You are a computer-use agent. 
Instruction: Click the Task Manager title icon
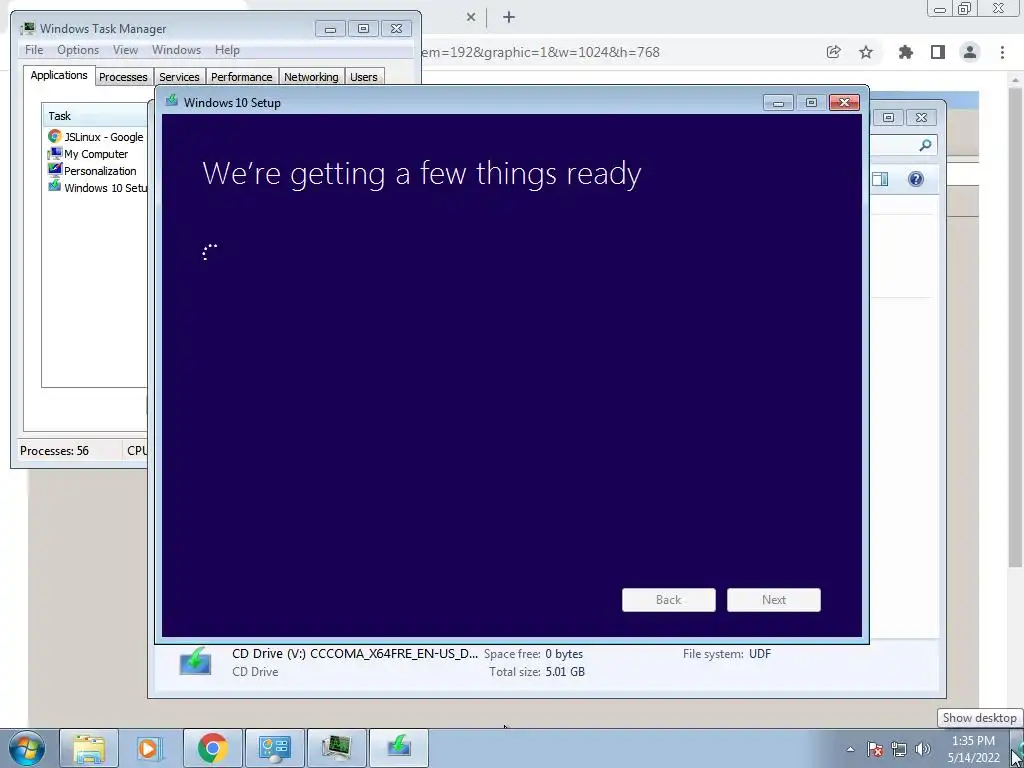[27, 28]
